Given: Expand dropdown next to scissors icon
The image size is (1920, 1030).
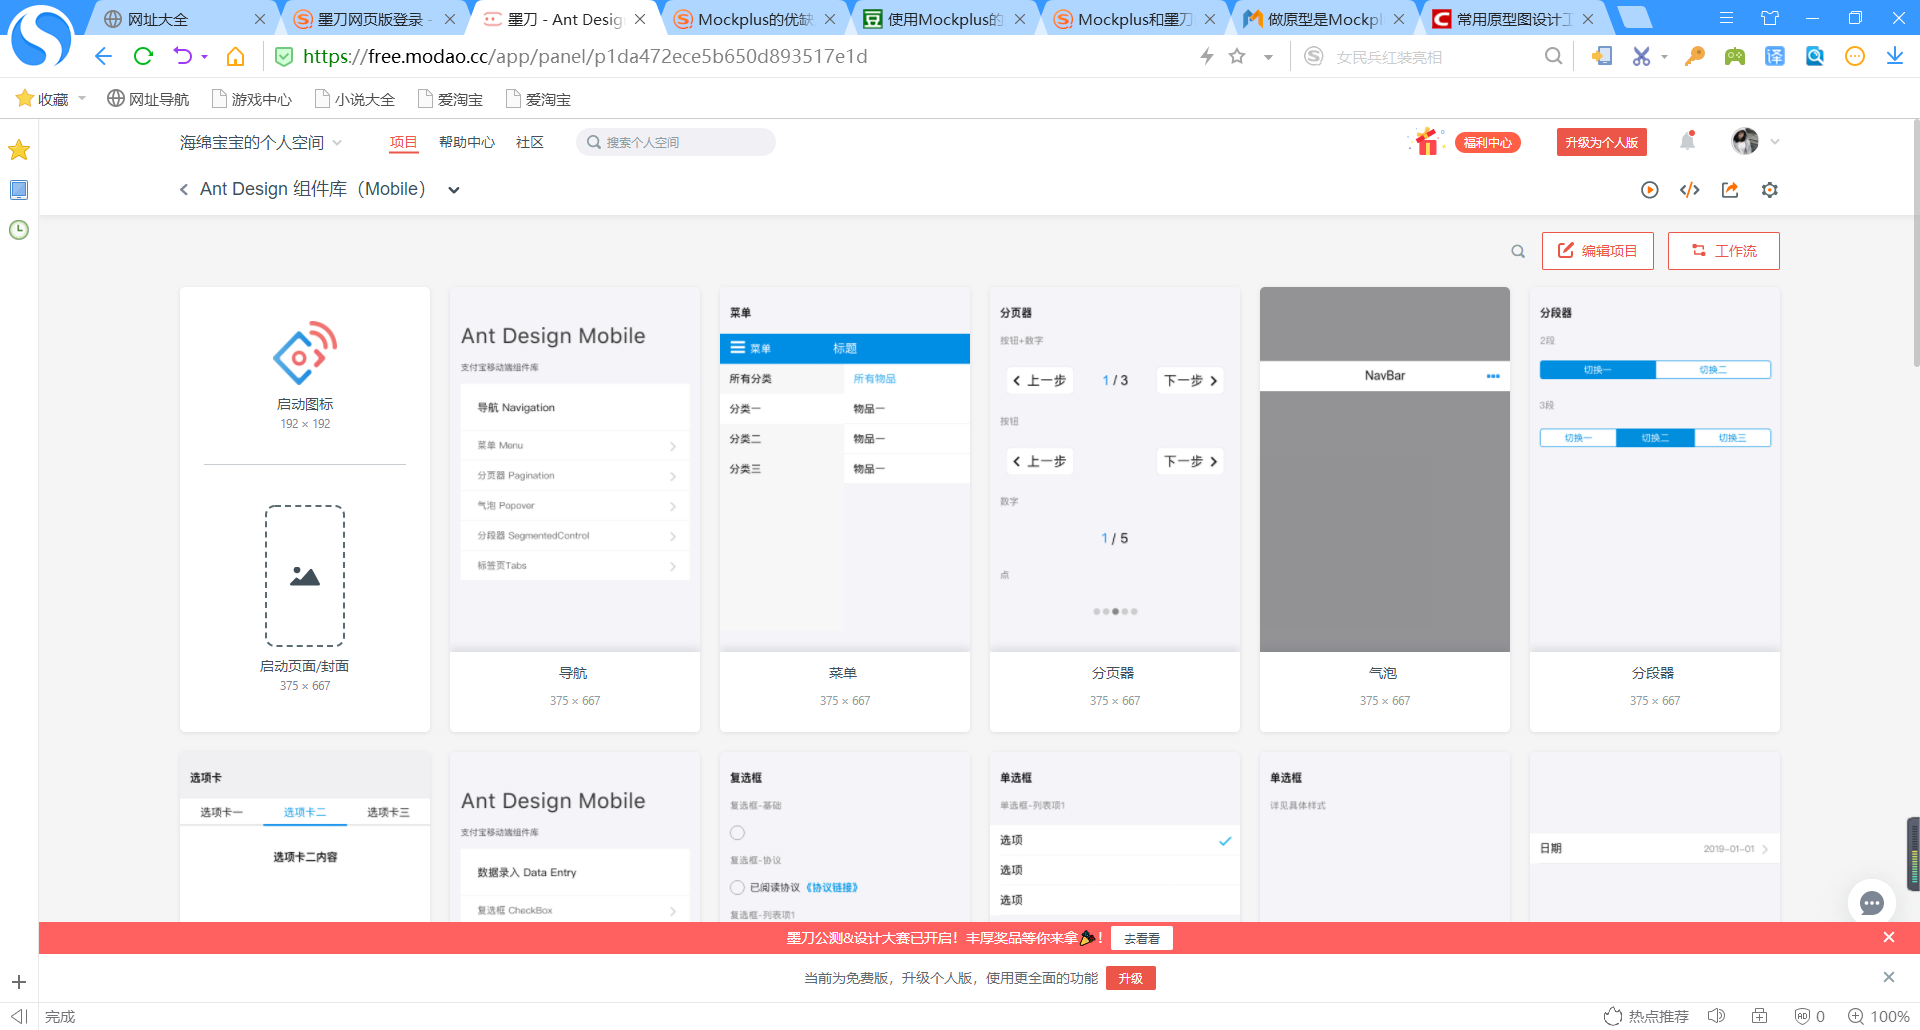Looking at the screenshot, I should pyautogui.click(x=1664, y=57).
